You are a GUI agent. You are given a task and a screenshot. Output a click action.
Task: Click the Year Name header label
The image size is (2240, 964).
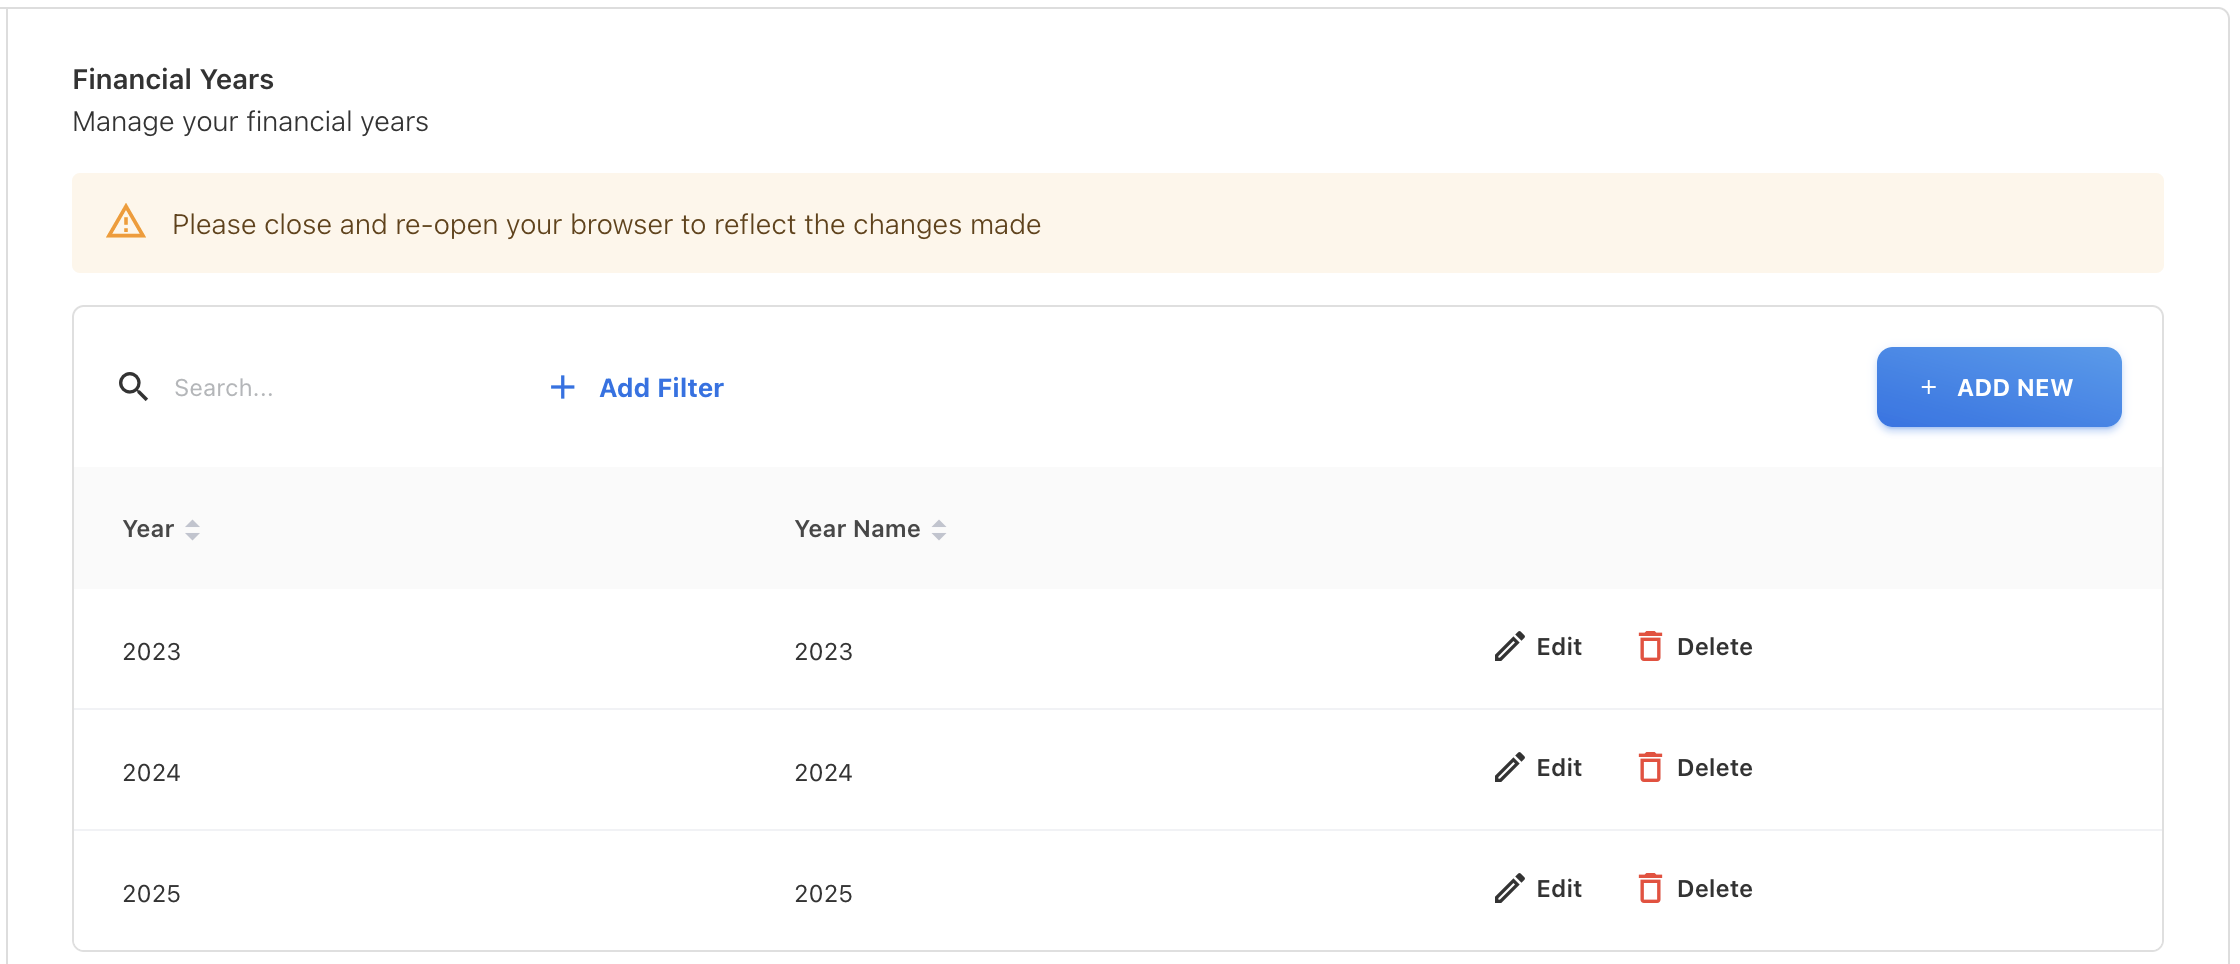[x=857, y=529]
